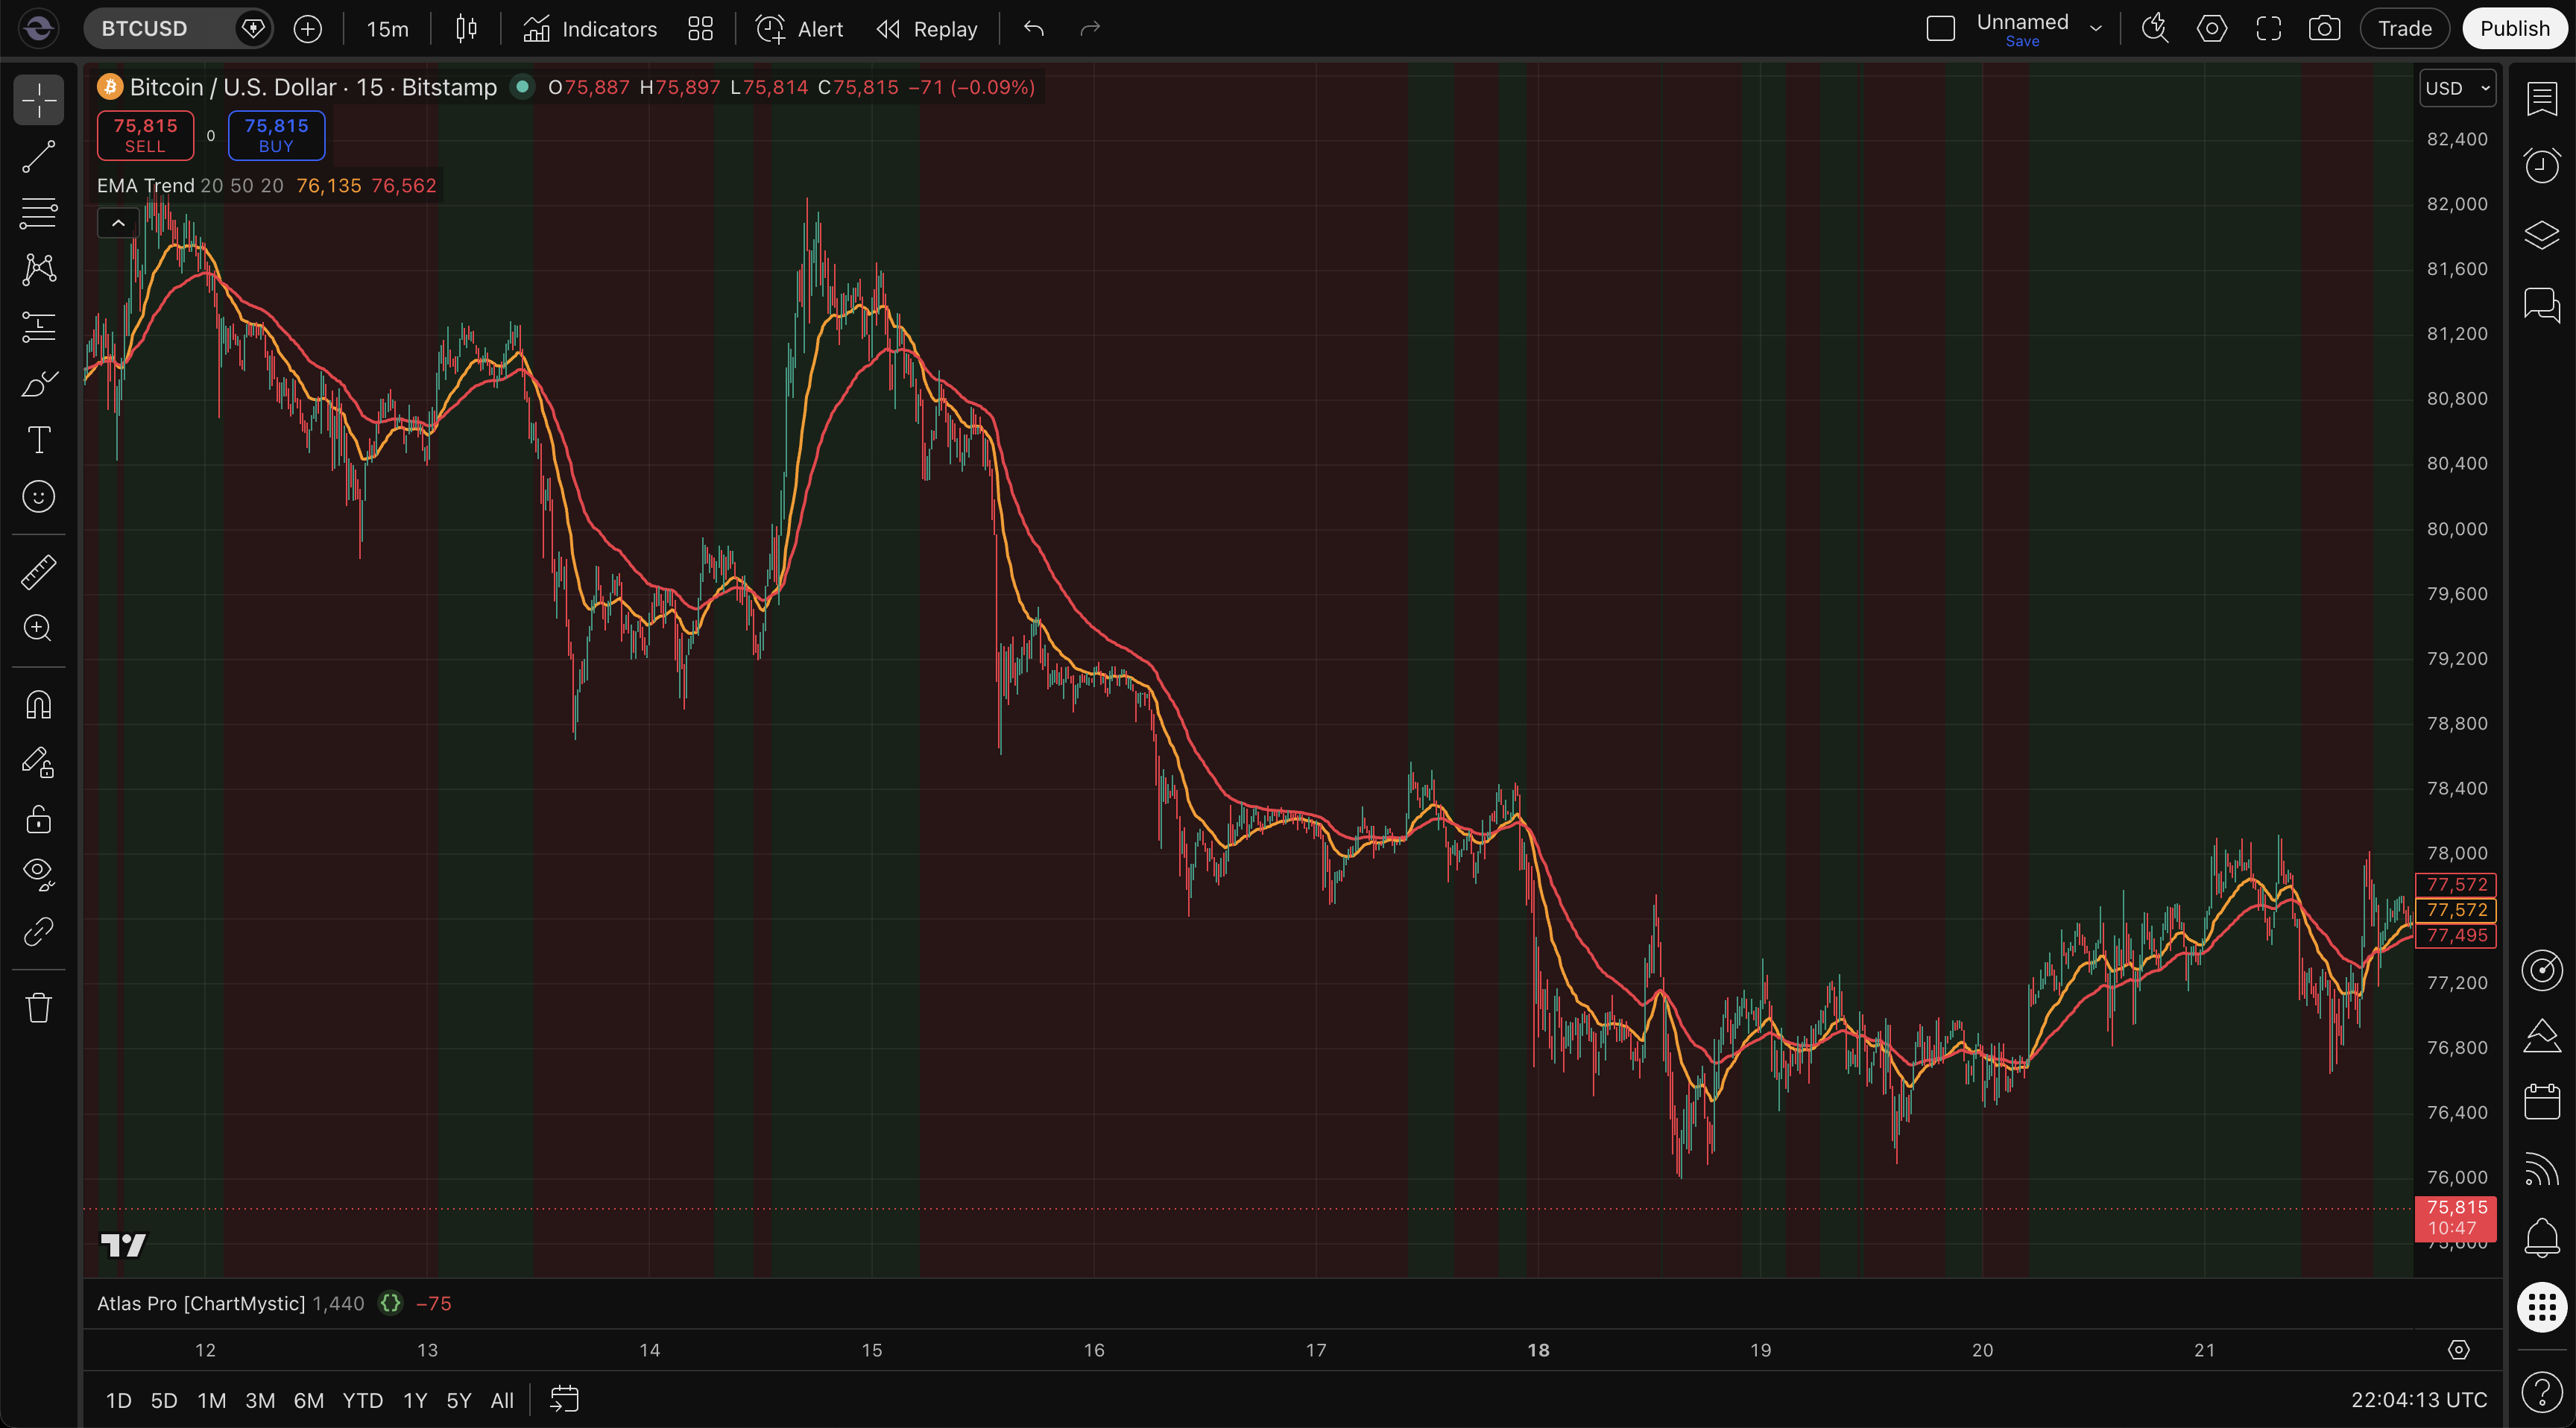Hide all drawings with eye icon

(x=38, y=875)
